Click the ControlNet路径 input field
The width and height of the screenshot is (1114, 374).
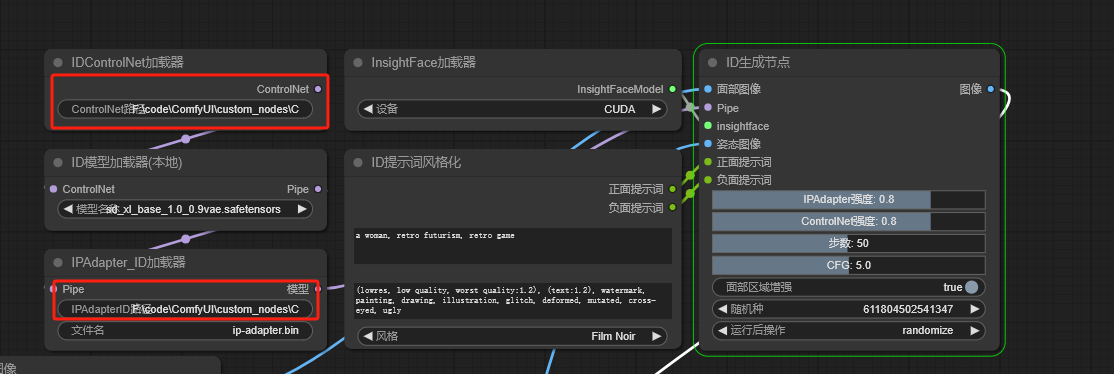tap(185, 109)
